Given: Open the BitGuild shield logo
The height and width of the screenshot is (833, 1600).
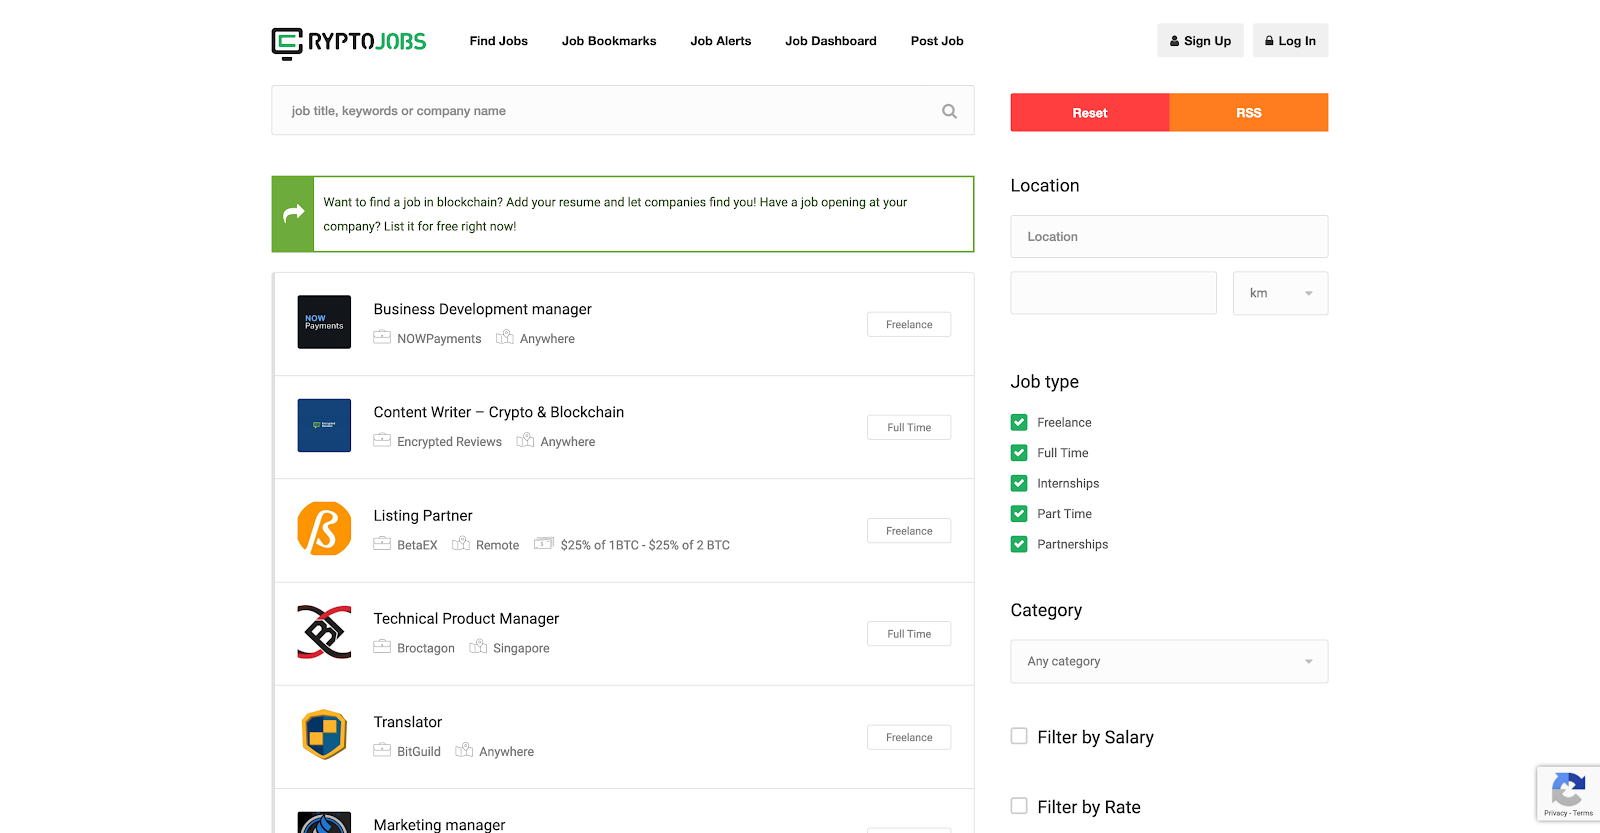Looking at the screenshot, I should point(324,735).
